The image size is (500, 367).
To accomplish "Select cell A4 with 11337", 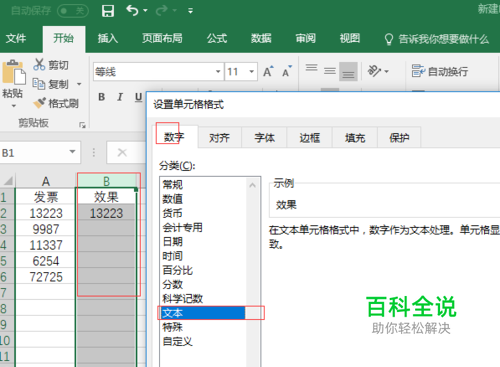I will 46,245.
